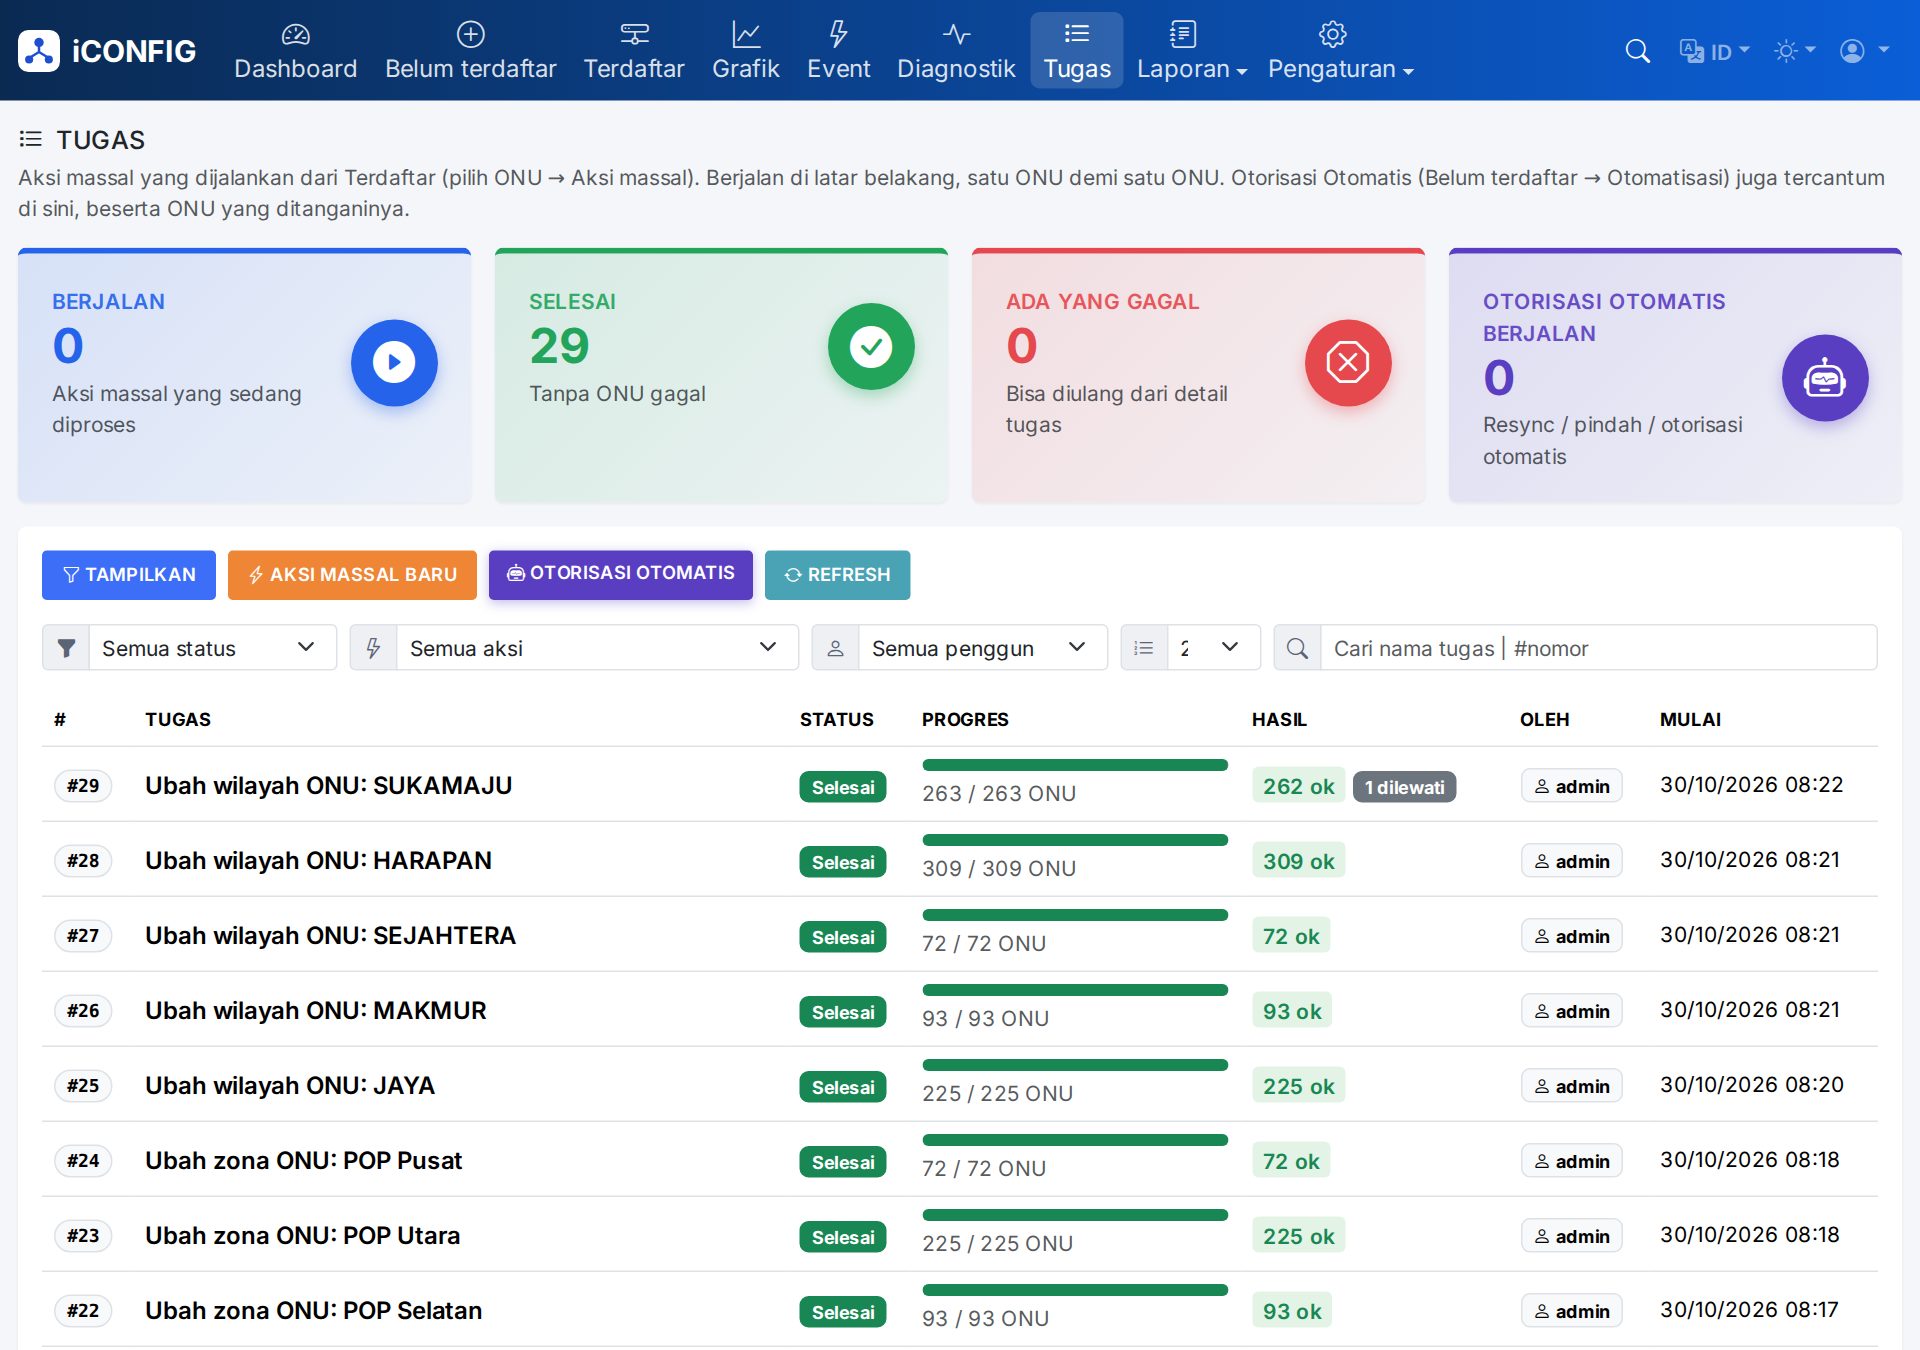Click the TAMPILKAN filter button

[x=129, y=575]
